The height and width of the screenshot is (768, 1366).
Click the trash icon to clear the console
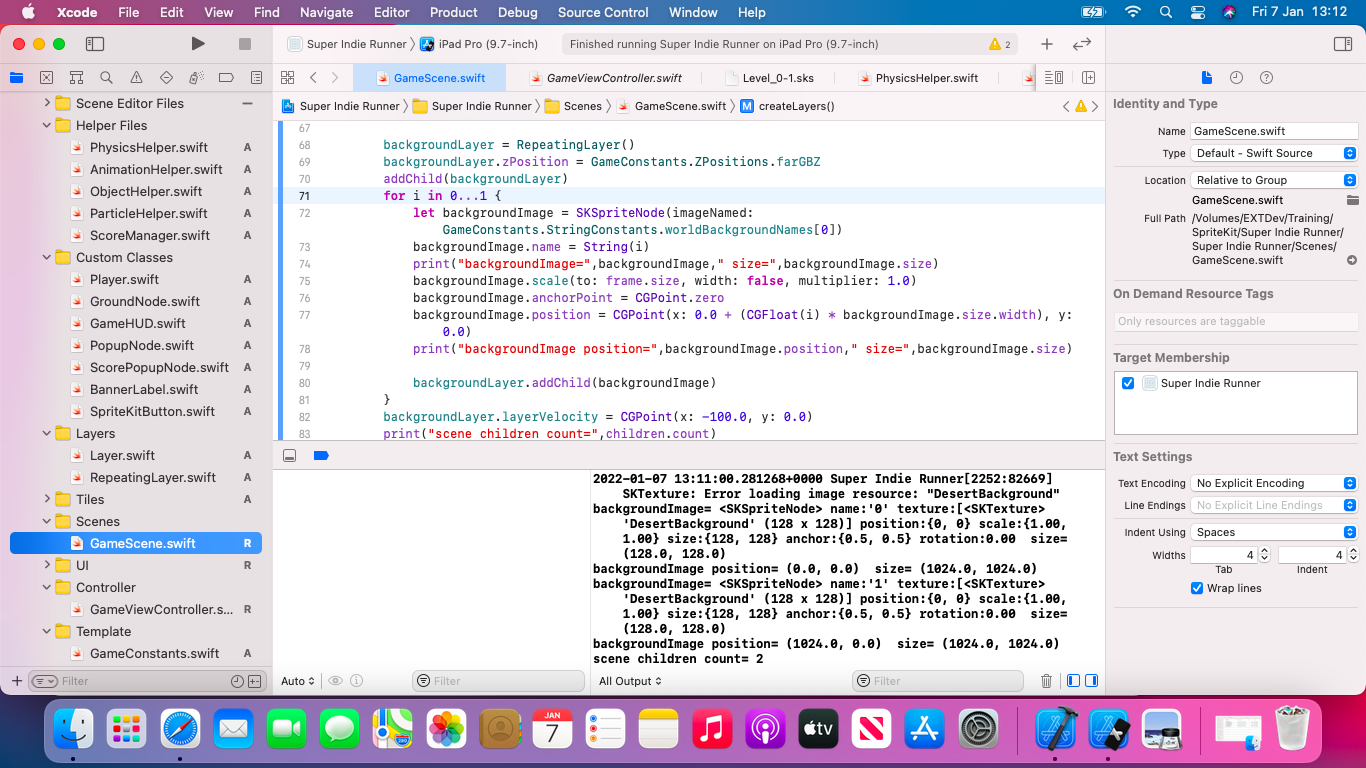click(x=1046, y=681)
